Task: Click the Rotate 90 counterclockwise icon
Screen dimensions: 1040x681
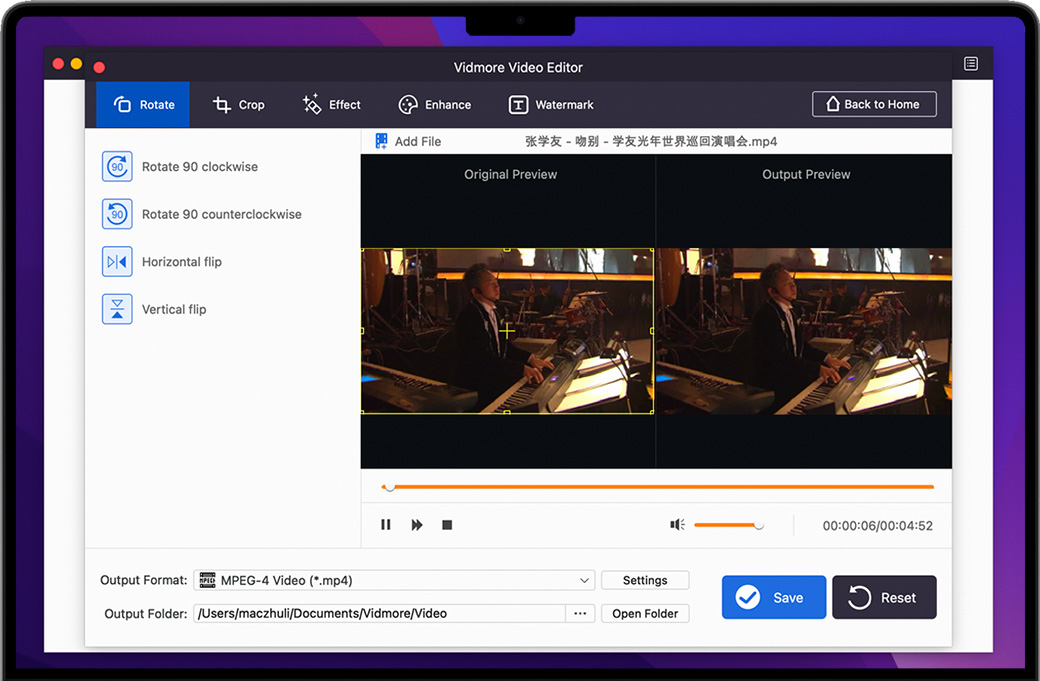Action: point(117,214)
